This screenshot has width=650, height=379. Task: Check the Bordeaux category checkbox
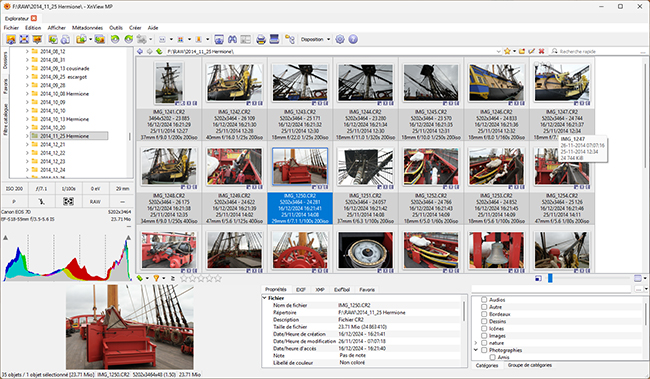tap(484, 314)
